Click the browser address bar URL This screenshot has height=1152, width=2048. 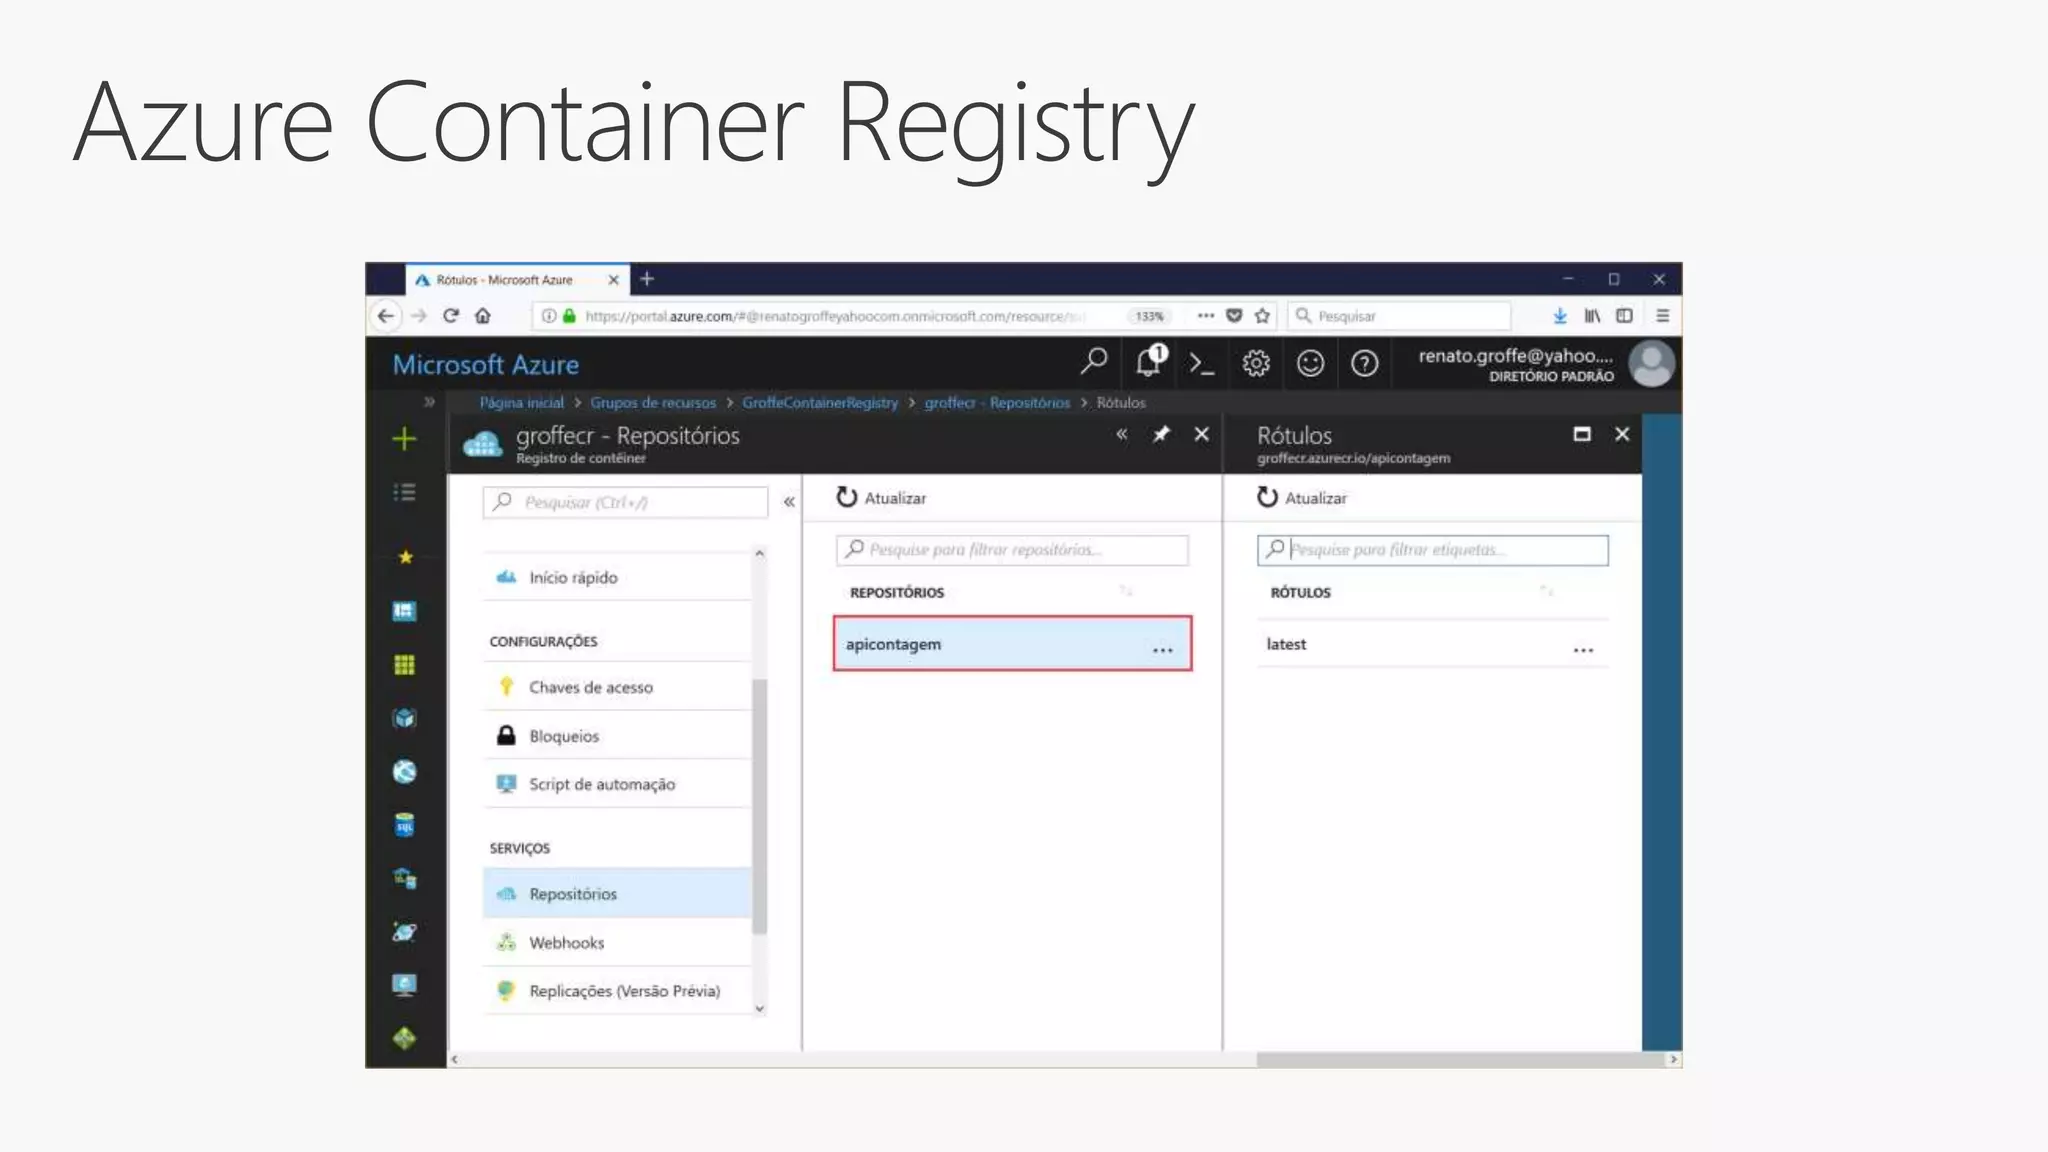835,316
